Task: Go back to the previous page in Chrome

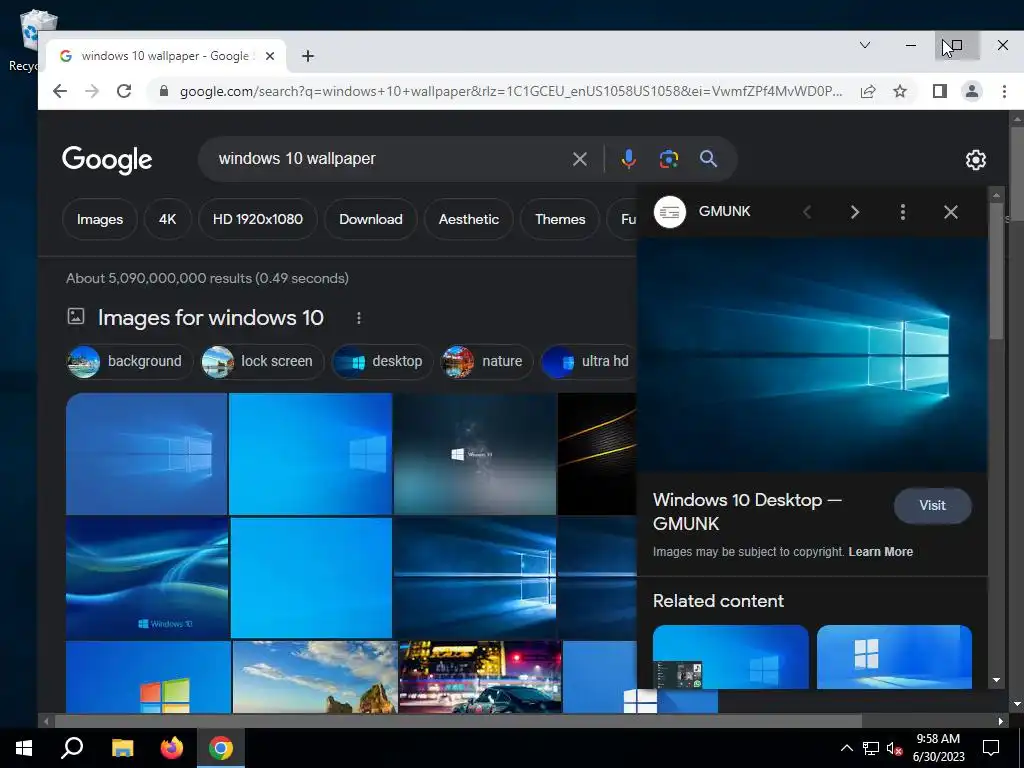Action: pyautogui.click(x=59, y=91)
